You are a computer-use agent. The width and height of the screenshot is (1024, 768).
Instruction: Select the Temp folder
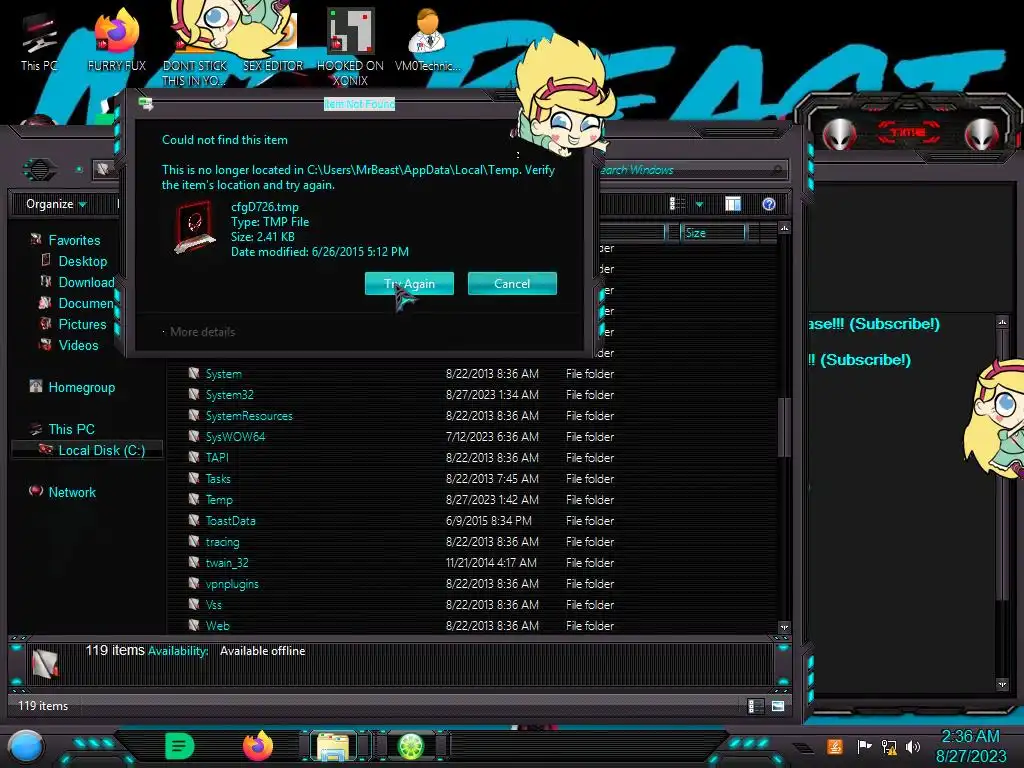point(219,500)
